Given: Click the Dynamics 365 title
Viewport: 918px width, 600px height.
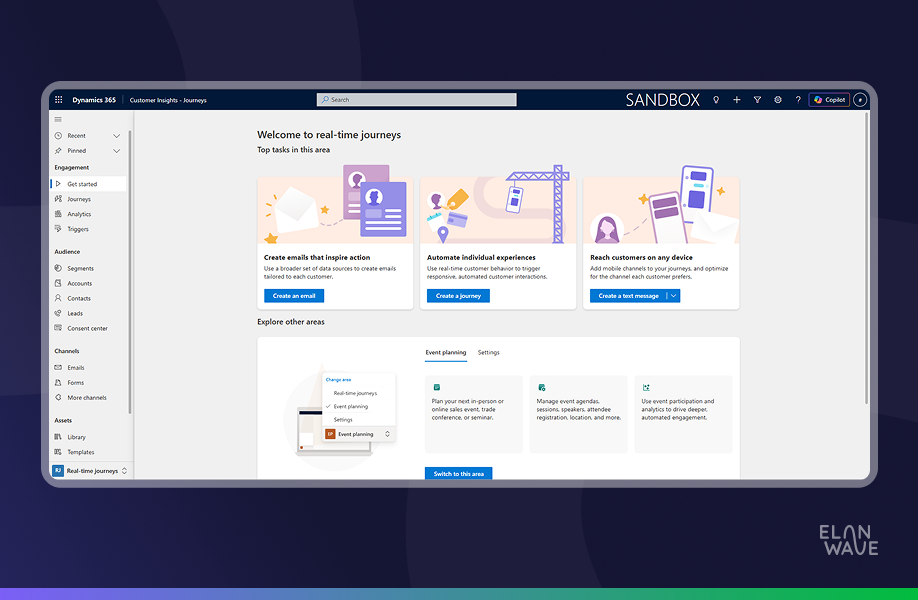Looking at the screenshot, I should pos(94,100).
